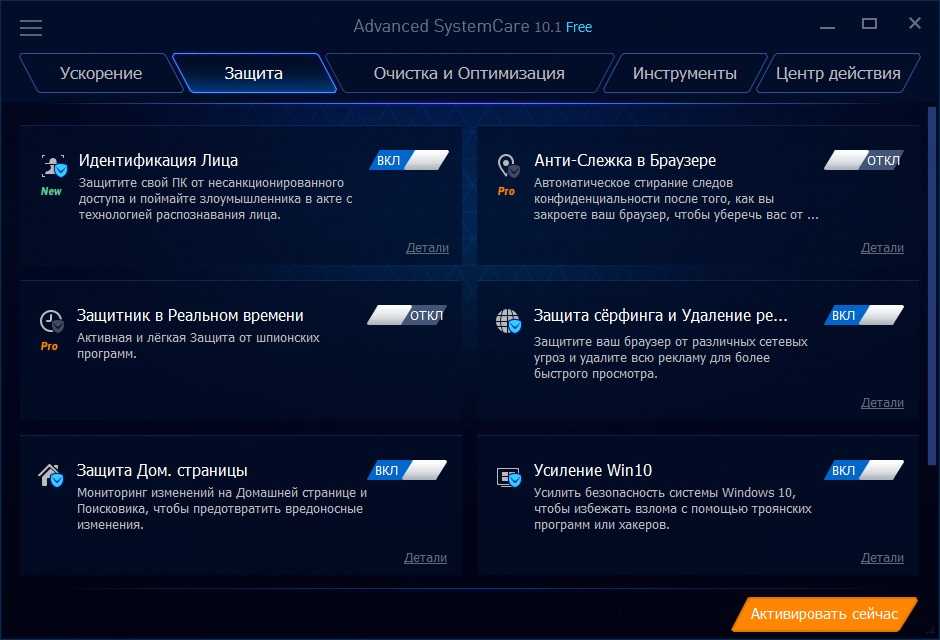Image resolution: width=940 pixels, height=640 pixels.
Task: Open the Очистка и Оптимизация tab
Action: 469,73
